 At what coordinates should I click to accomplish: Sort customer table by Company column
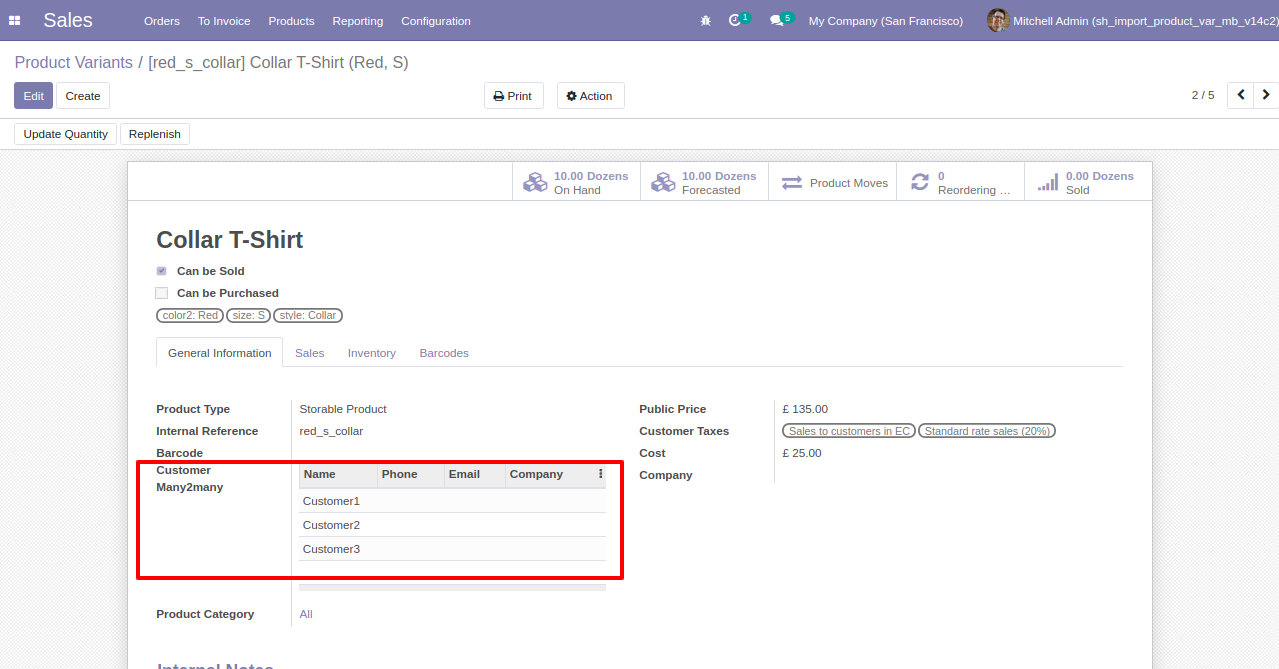(550, 474)
